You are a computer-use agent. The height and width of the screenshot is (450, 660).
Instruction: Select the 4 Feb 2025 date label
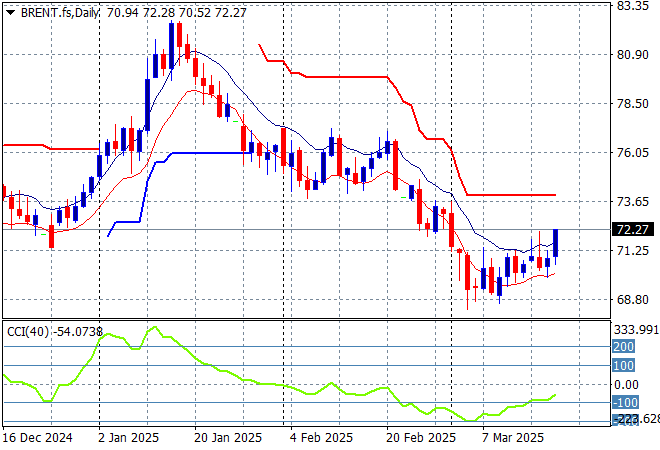pos(320,438)
